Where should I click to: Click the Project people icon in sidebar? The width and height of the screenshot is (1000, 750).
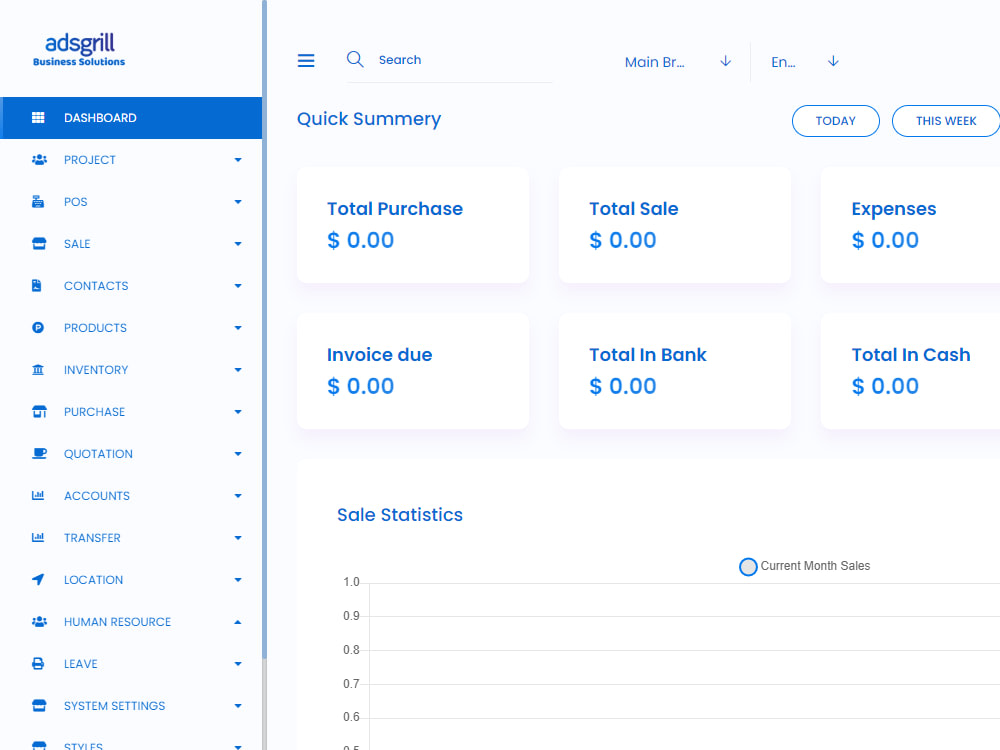pyautogui.click(x=39, y=159)
